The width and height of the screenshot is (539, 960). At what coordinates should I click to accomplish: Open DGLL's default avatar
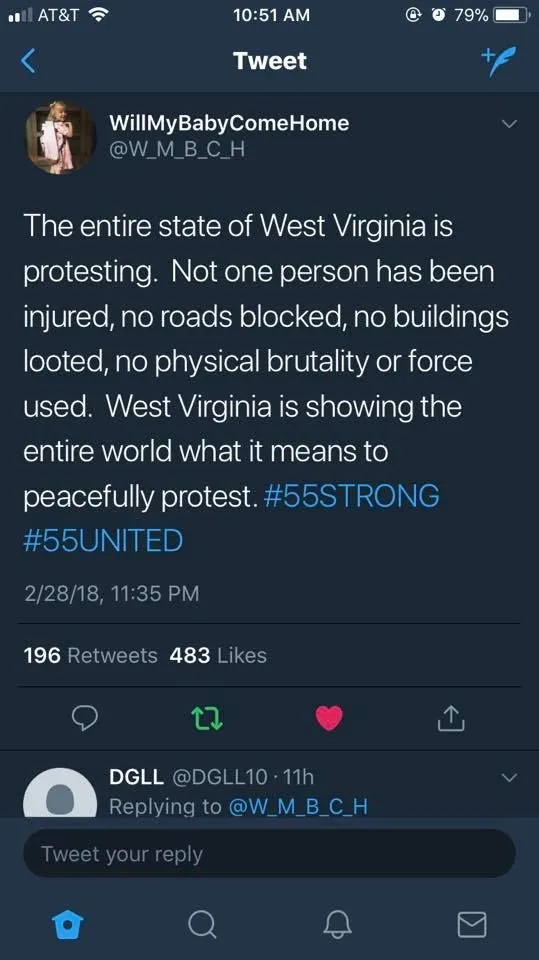[x=60, y=793]
